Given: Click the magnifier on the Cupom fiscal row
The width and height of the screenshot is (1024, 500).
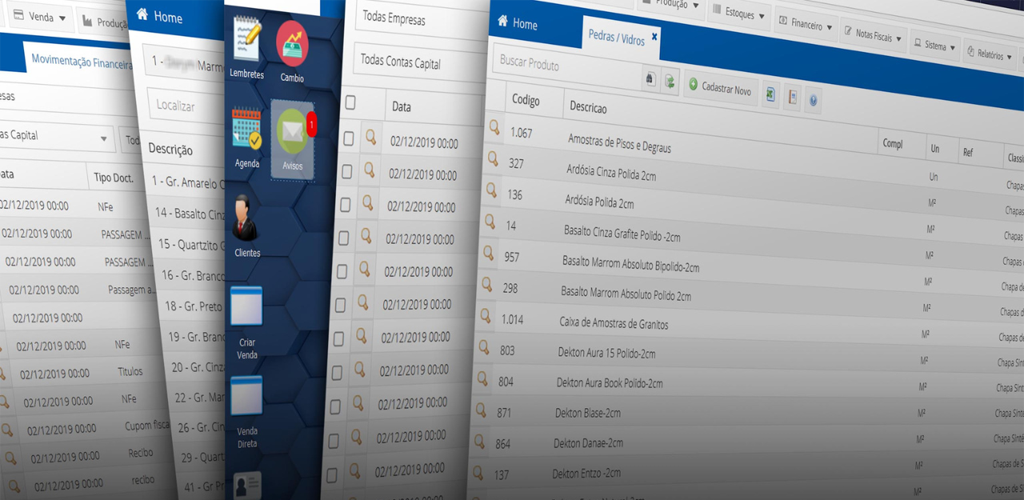Looking at the screenshot, I should (x=7, y=430).
